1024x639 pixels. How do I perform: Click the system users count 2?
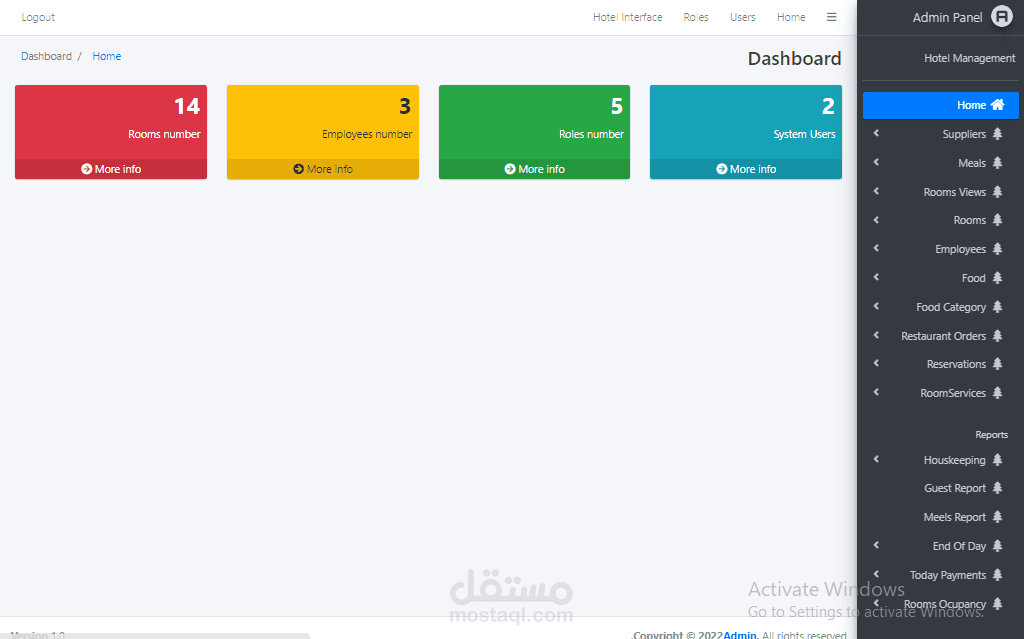[x=828, y=106]
